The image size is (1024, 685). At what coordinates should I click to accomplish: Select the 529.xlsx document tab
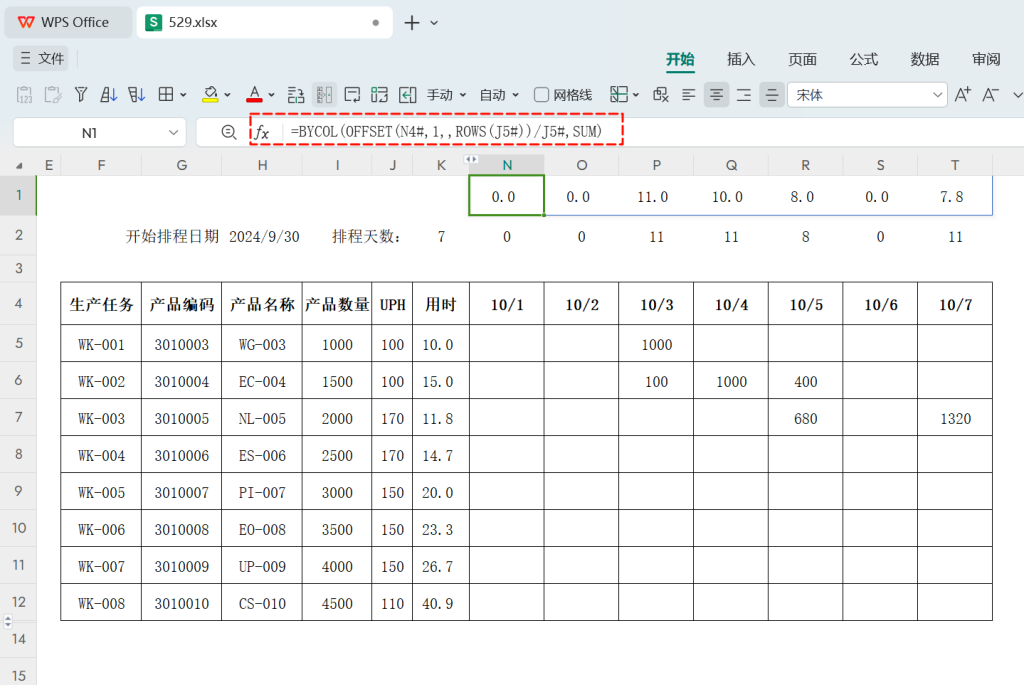(x=264, y=22)
